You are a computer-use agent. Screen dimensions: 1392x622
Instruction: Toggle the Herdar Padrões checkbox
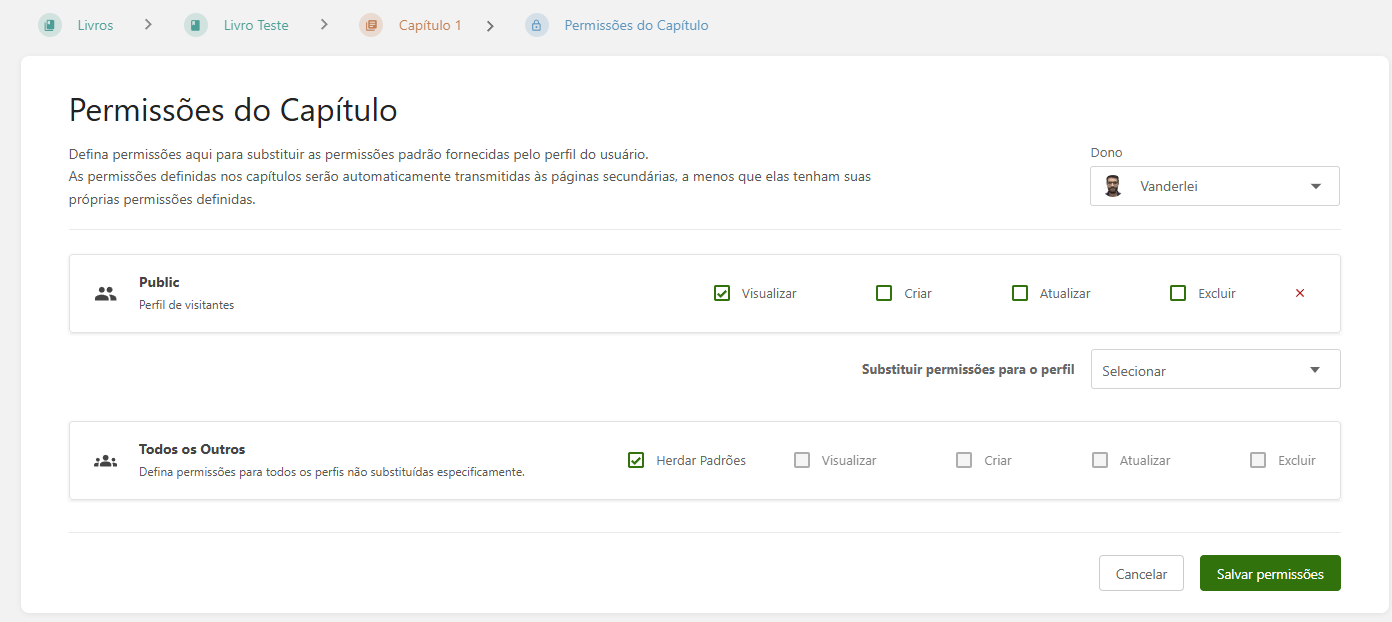[x=636, y=460]
